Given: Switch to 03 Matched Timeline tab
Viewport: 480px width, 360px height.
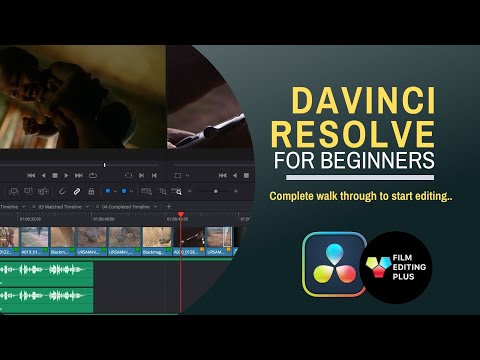Looking at the screenshot, I should tap(60, 207).
